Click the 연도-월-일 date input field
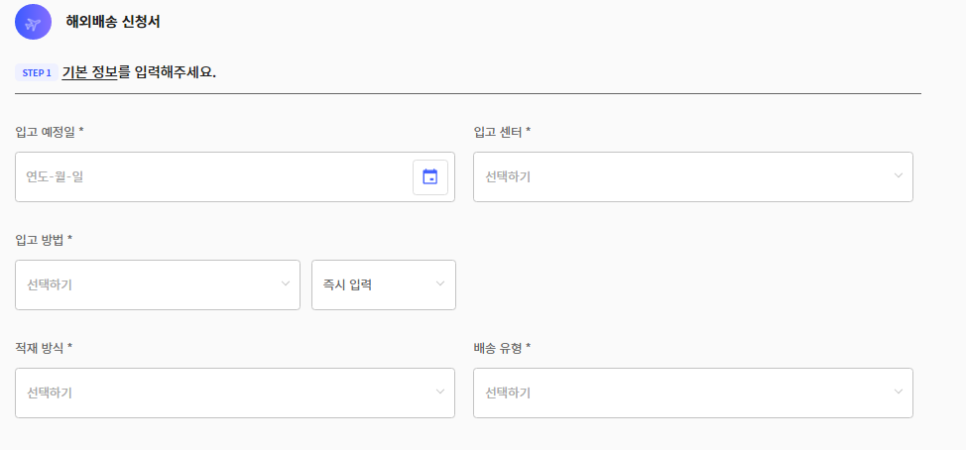Screen dimensions: 966x450 (x=214, y=177)
